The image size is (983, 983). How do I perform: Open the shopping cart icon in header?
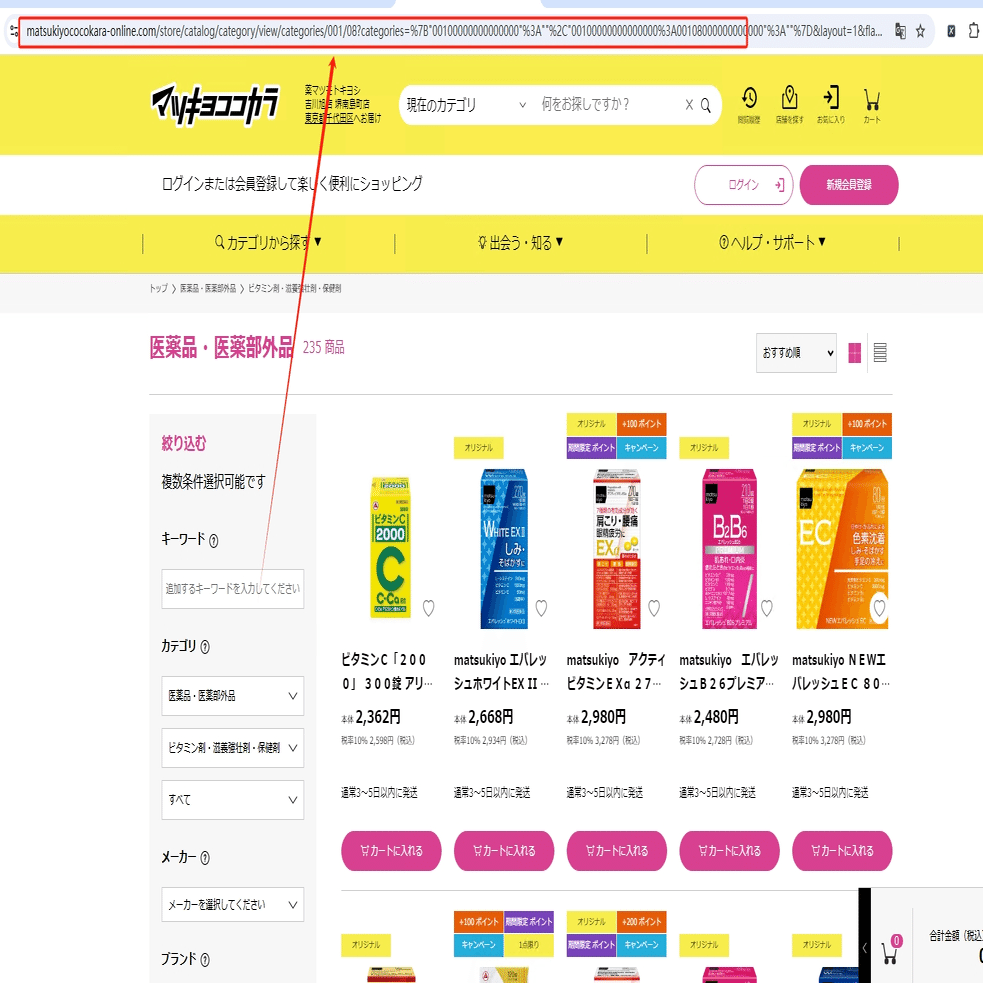point(871,105)
